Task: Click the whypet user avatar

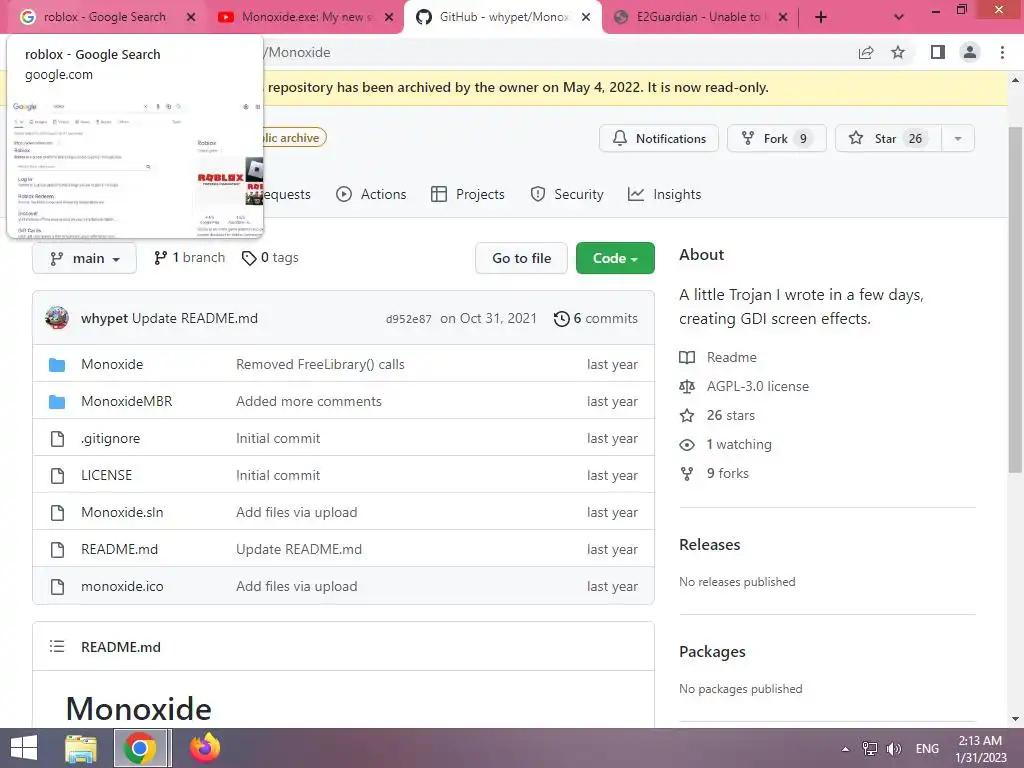Action: (x=57, y=318)
